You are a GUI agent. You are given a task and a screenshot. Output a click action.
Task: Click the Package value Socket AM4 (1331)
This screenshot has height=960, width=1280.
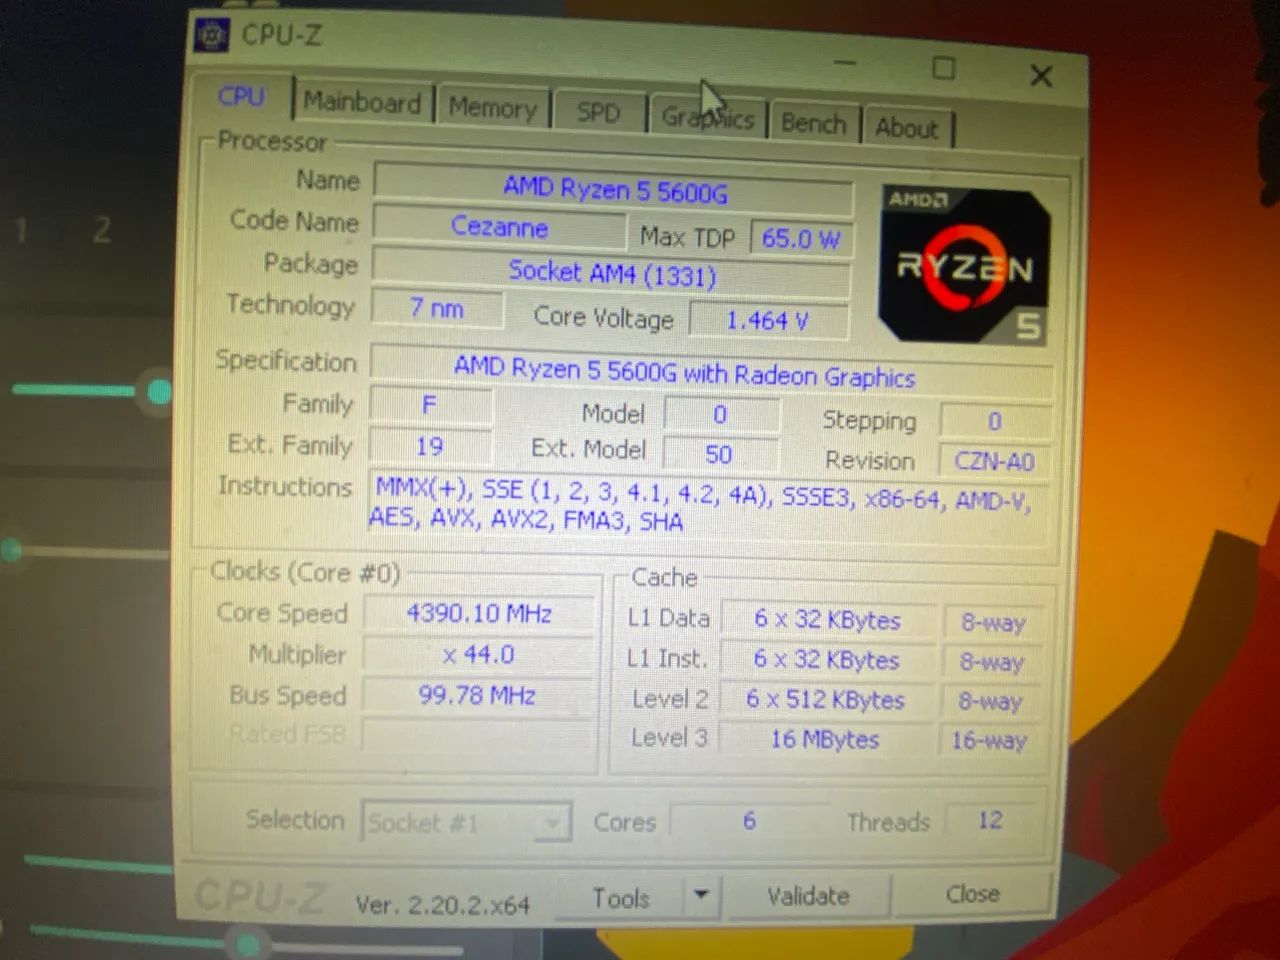tap(611, 272)
